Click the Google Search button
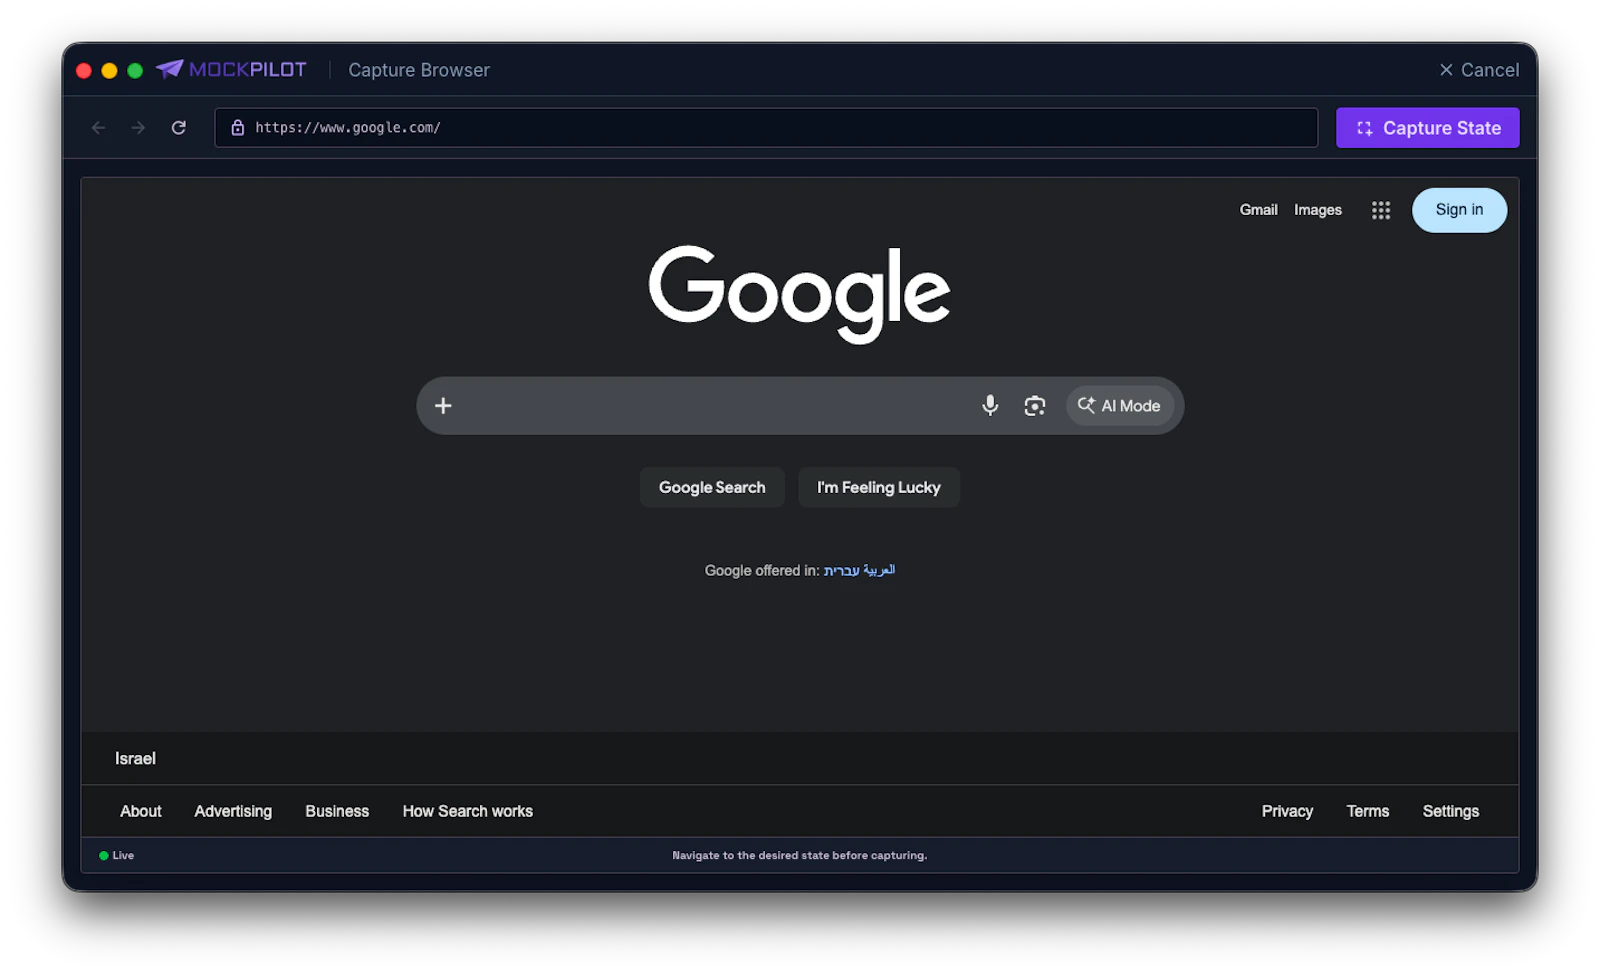1600x974 pixels. point(712,487)
